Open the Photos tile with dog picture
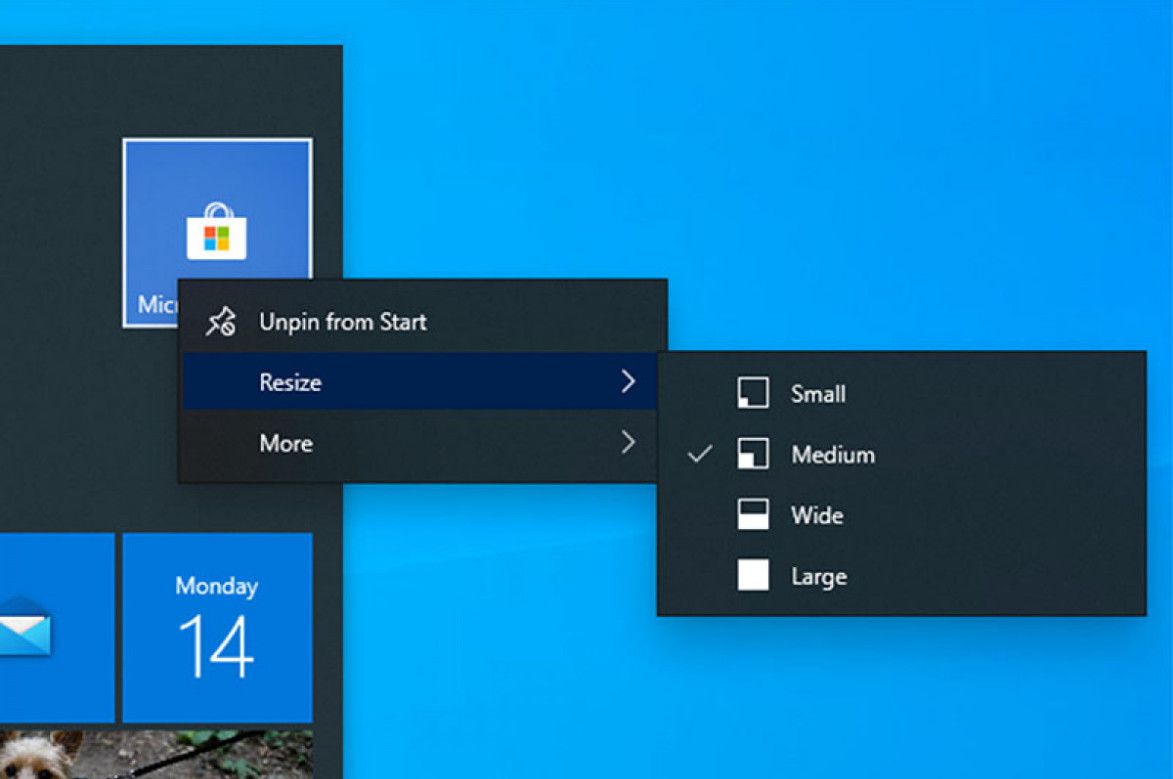 156,754
